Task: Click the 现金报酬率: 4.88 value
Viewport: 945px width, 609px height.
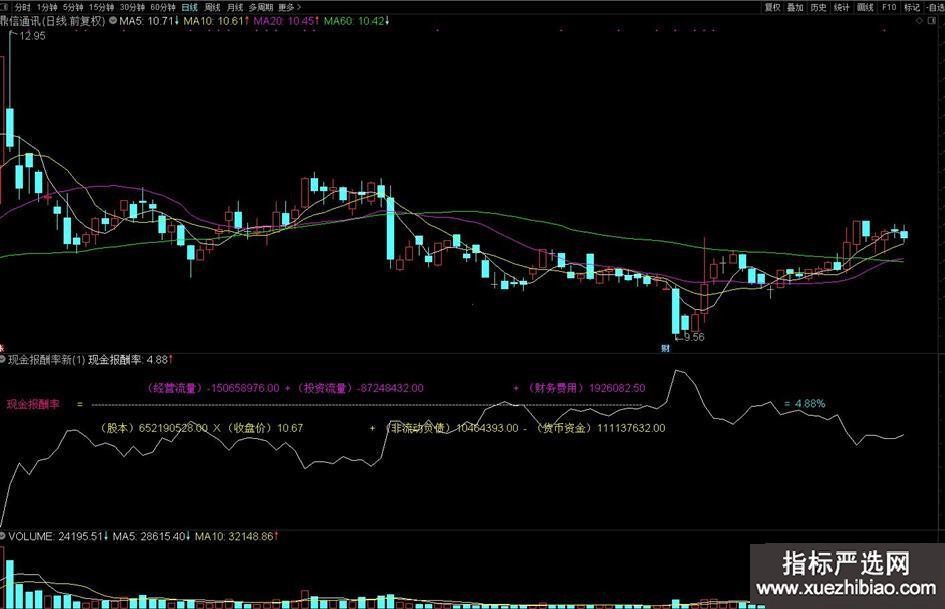Action: (130, 359)
